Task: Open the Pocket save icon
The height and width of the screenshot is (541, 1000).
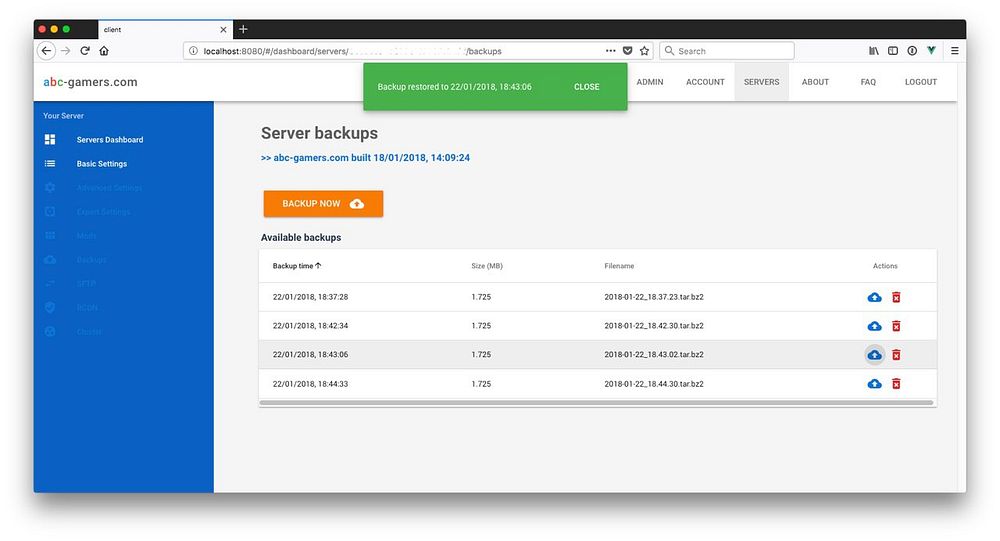Action: pyautogui.click(x=628, y=51)
